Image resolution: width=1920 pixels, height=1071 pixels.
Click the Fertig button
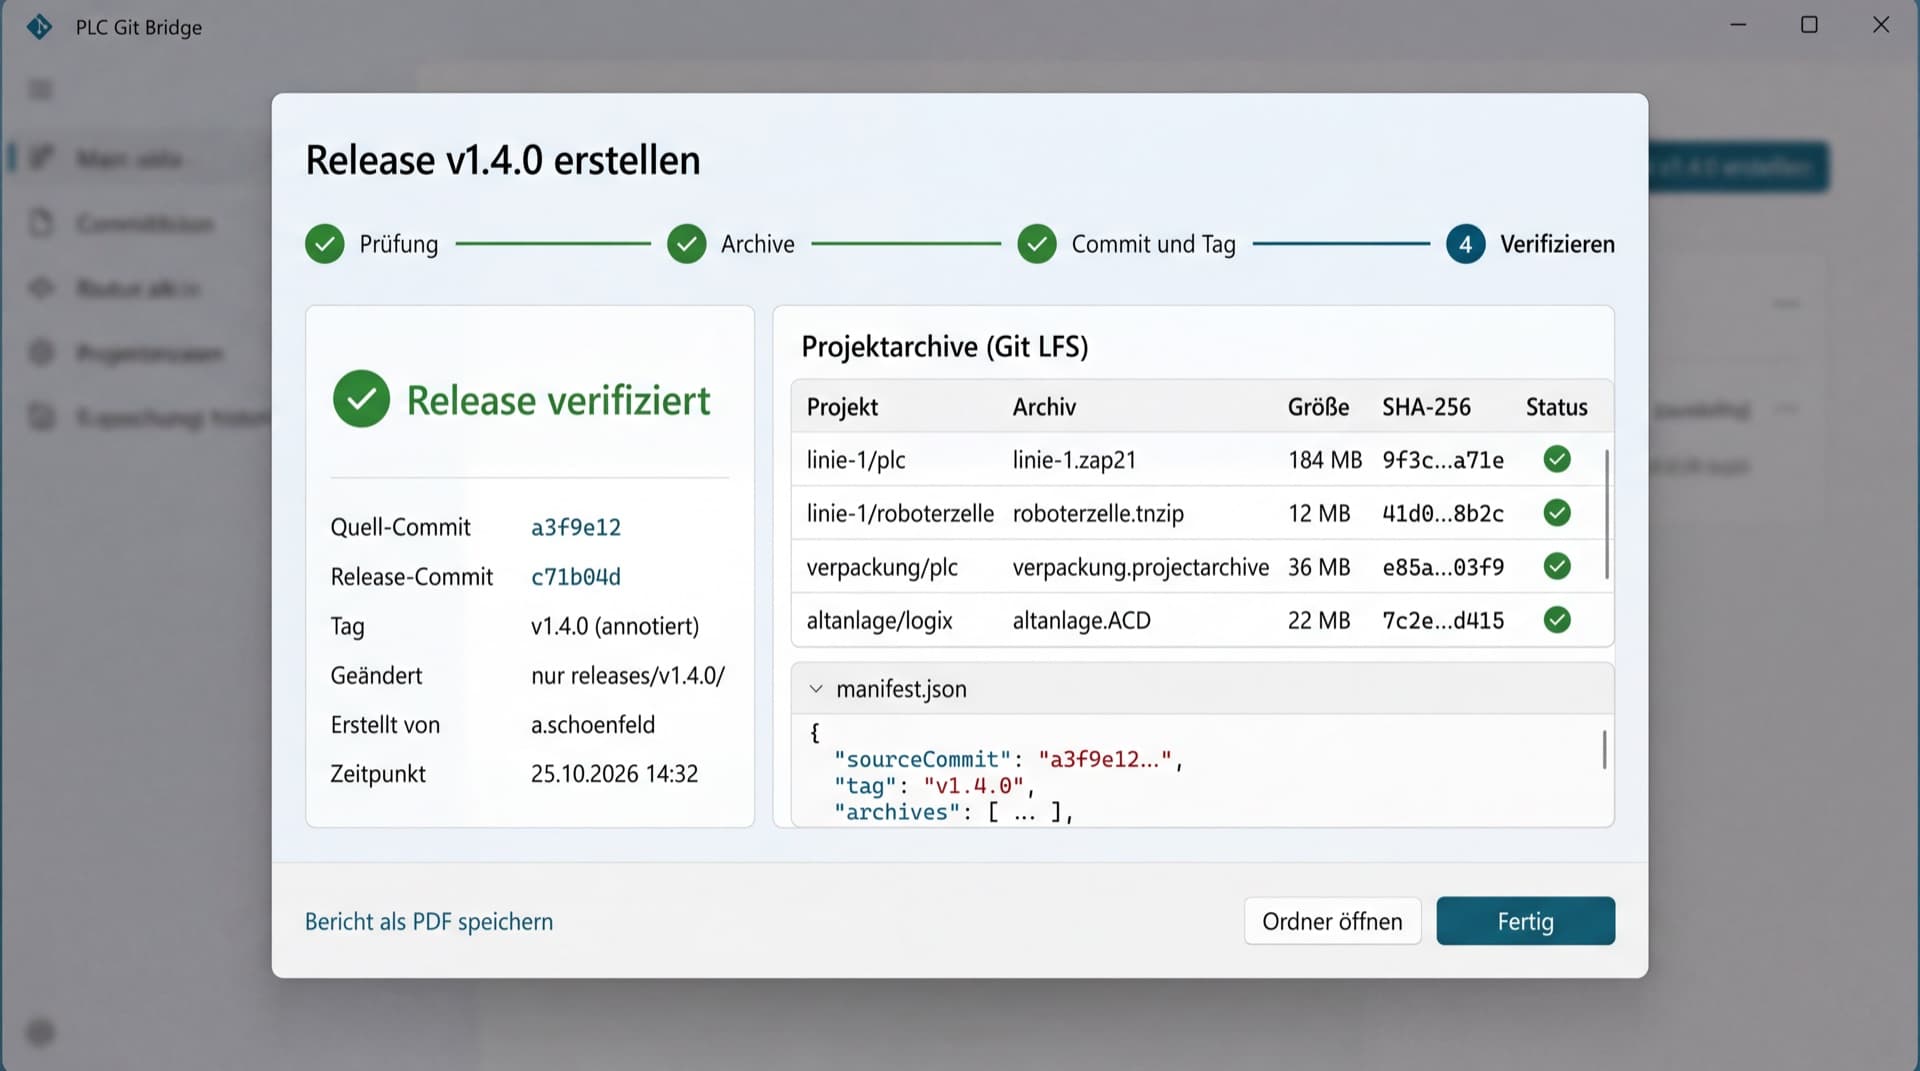[x=1525, y=921]
